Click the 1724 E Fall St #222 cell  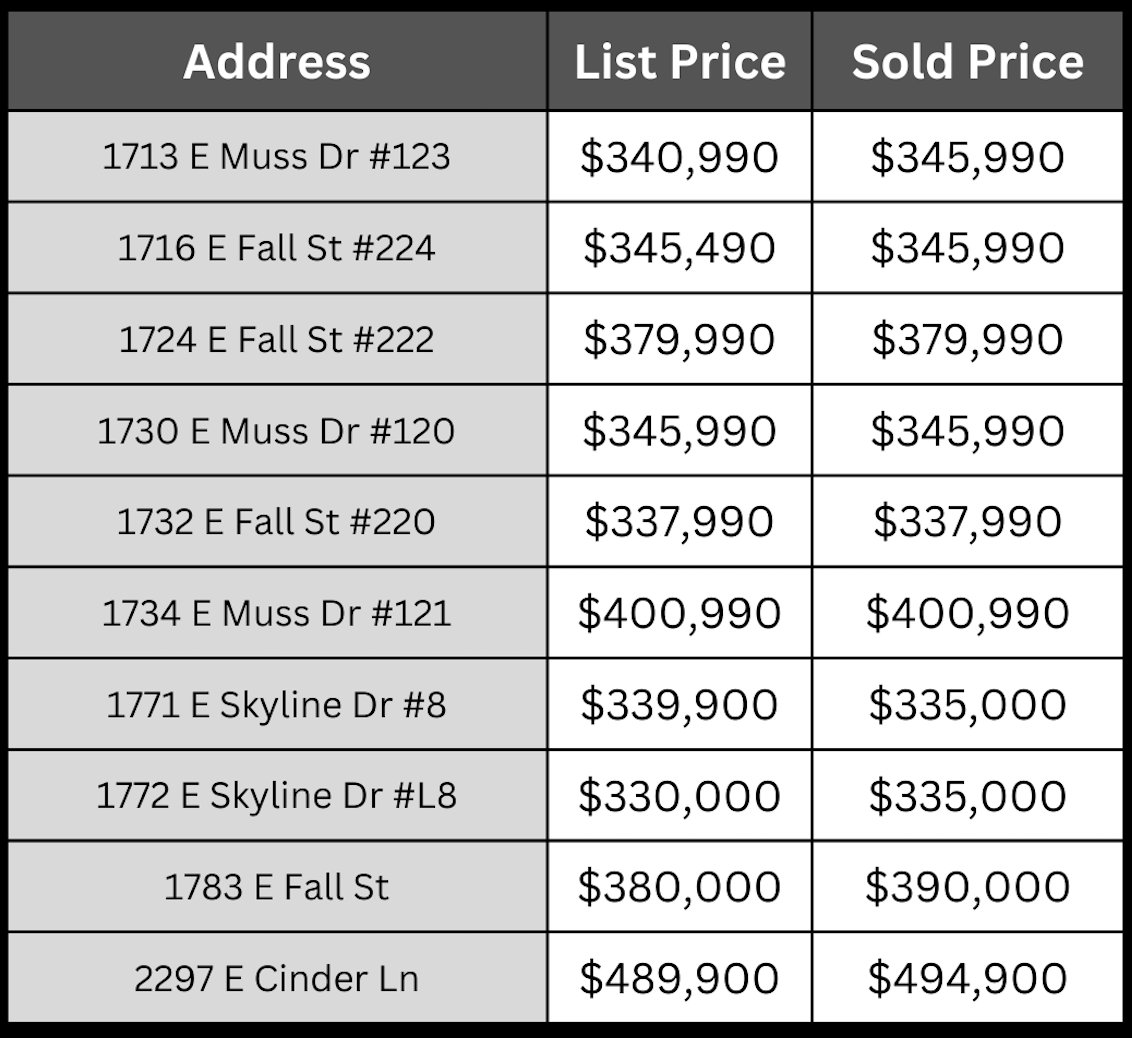(277, 340)
